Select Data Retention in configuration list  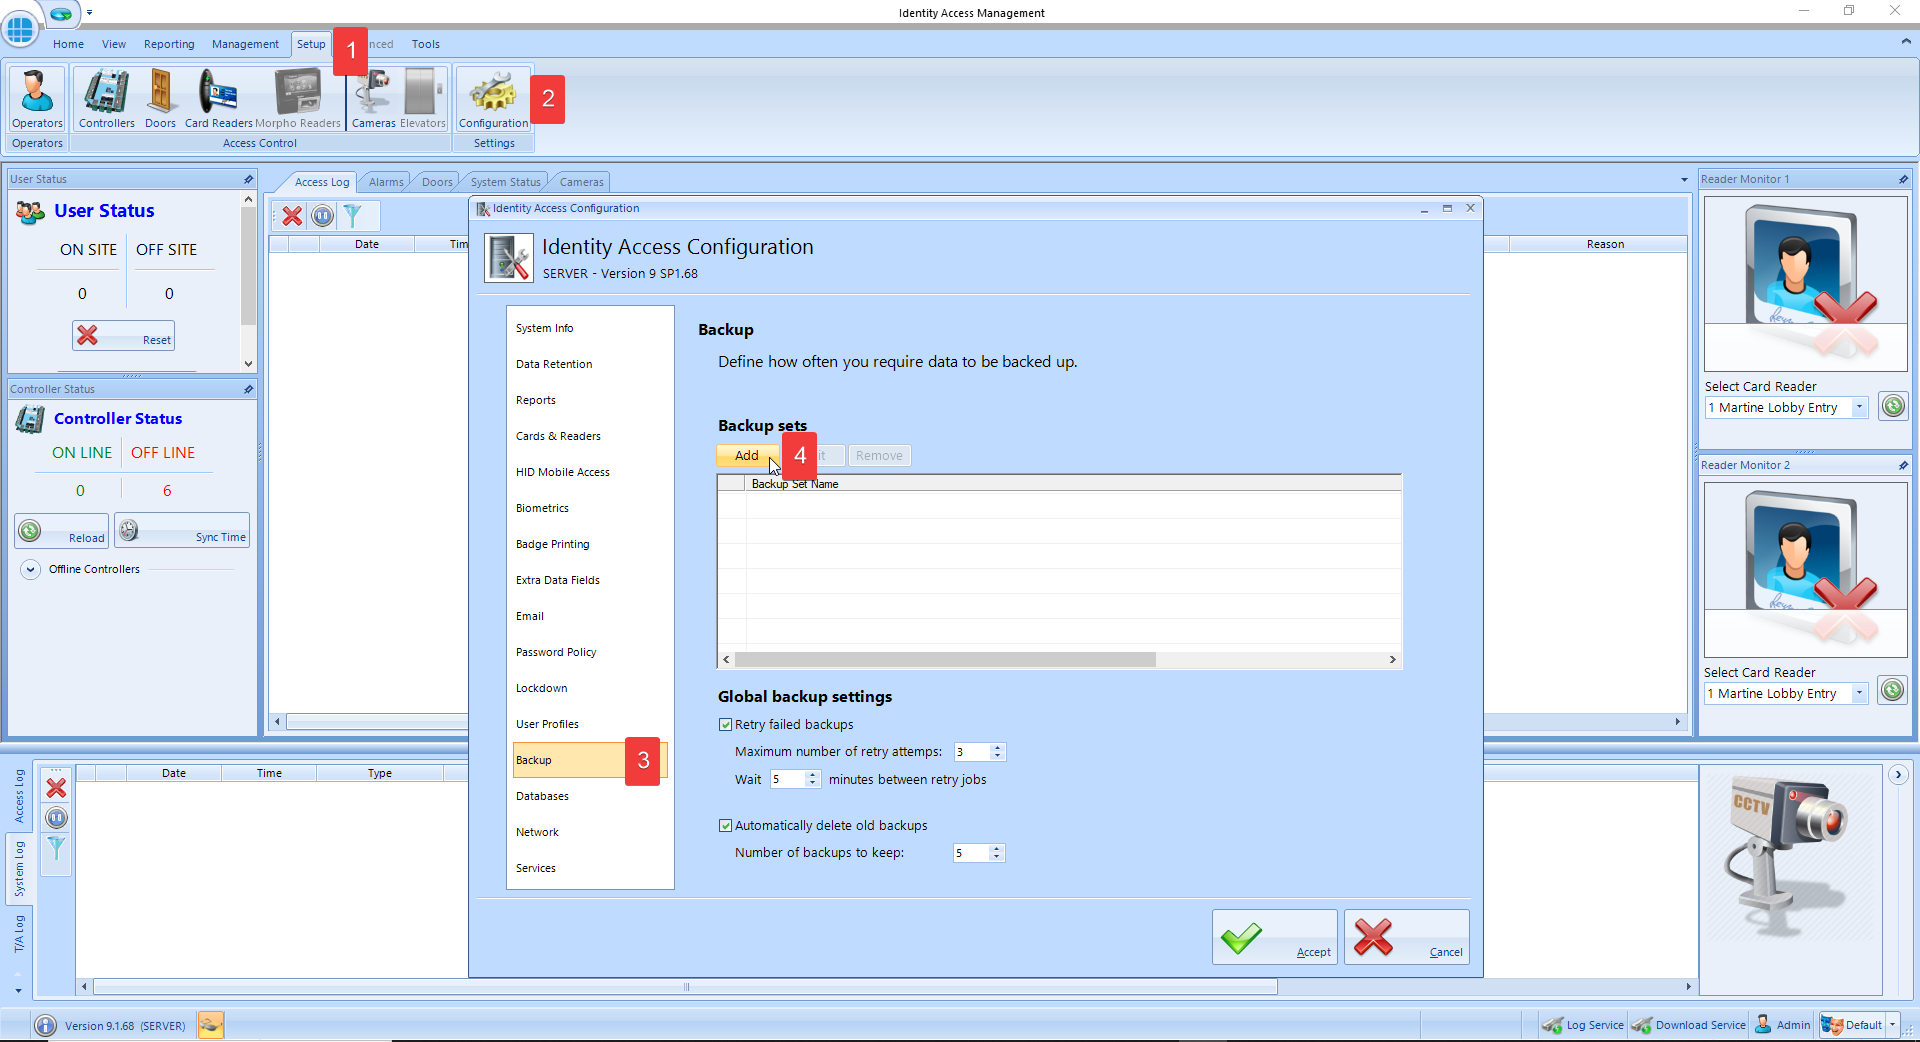pyautogui.click(x=589, y=364)
